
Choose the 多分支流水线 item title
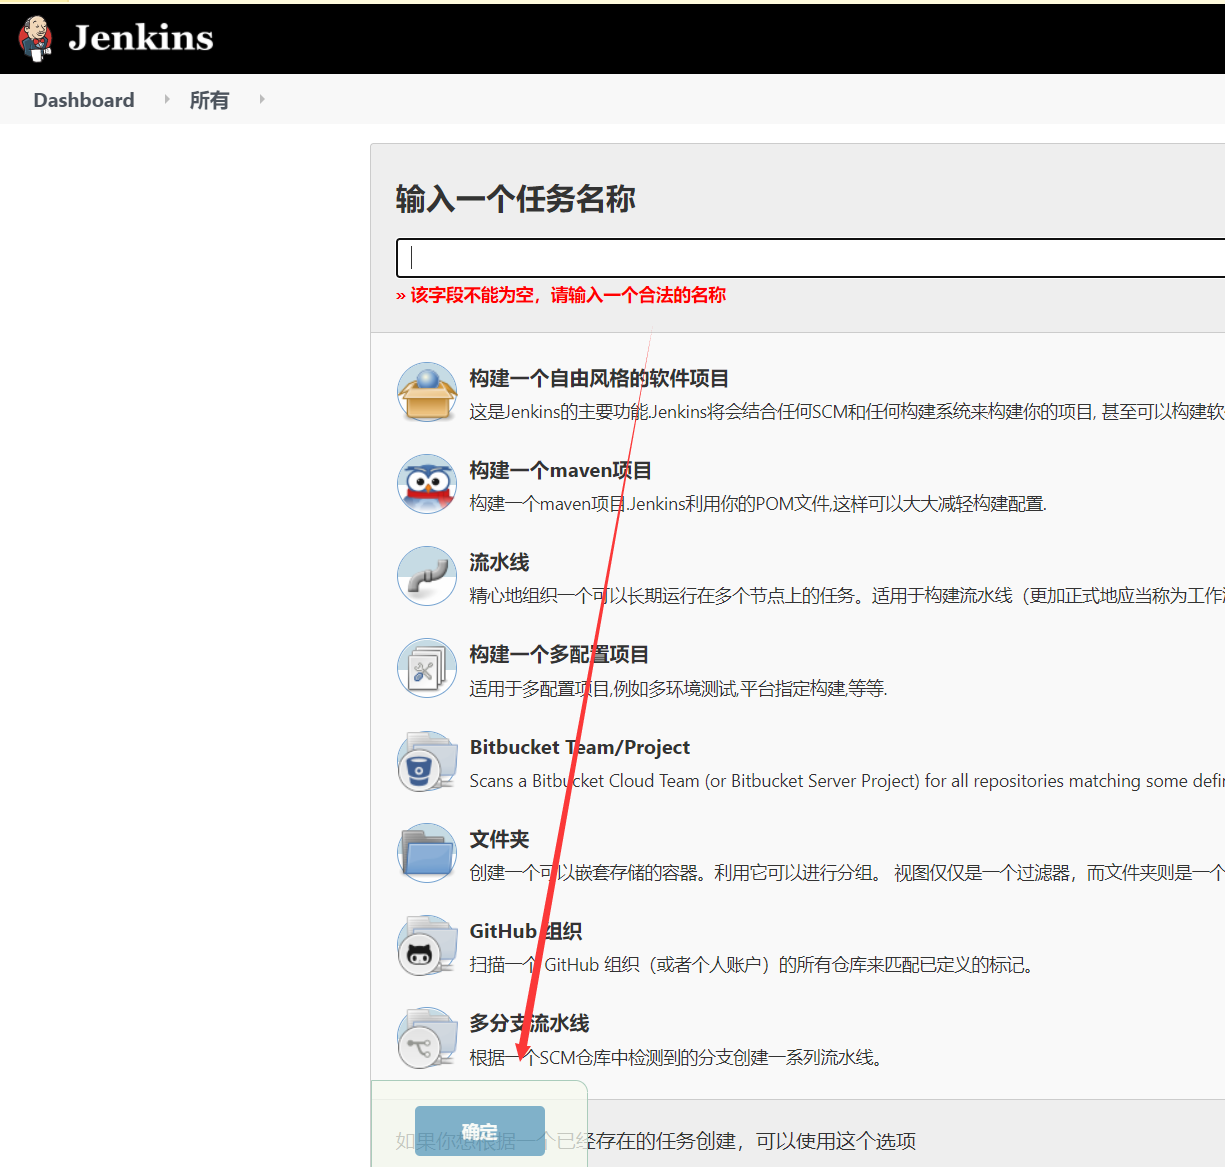point(529,1023)
